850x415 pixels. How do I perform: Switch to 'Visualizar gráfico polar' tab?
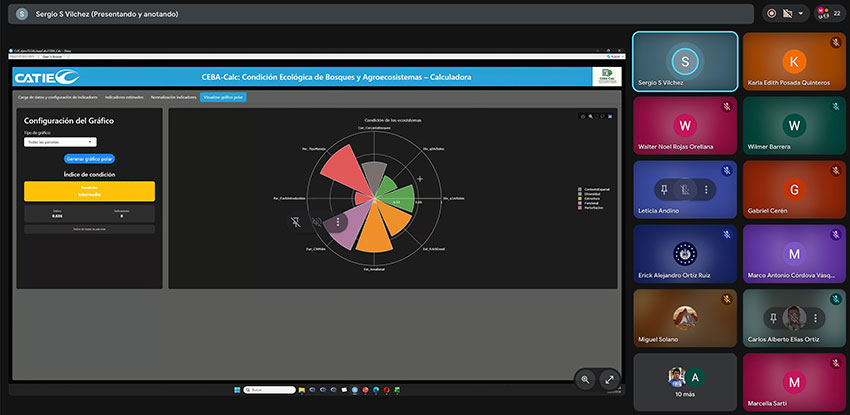coord(223,97)
